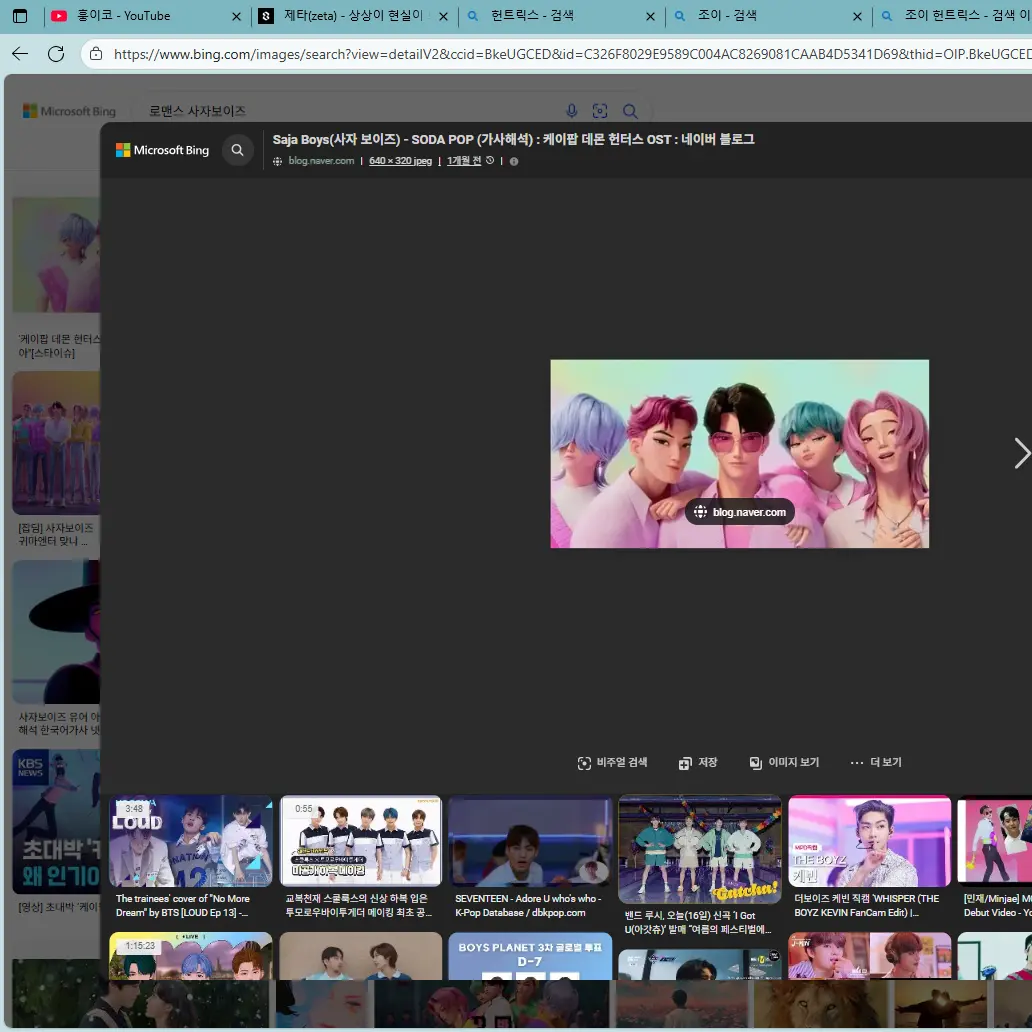Open the 민재/Minjae Debut Video thumbnail

pyautogui.click(x=994, y=839)
